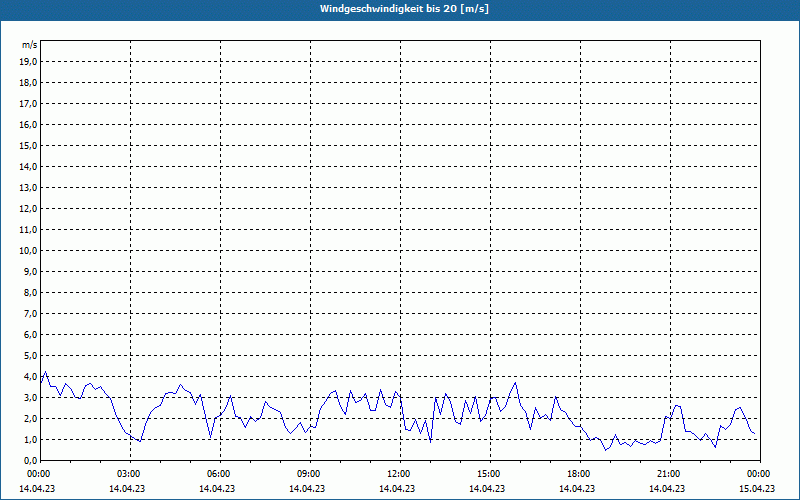
Task: Click the wind speed peak just after 00:00
Action: tap(44, 372)
